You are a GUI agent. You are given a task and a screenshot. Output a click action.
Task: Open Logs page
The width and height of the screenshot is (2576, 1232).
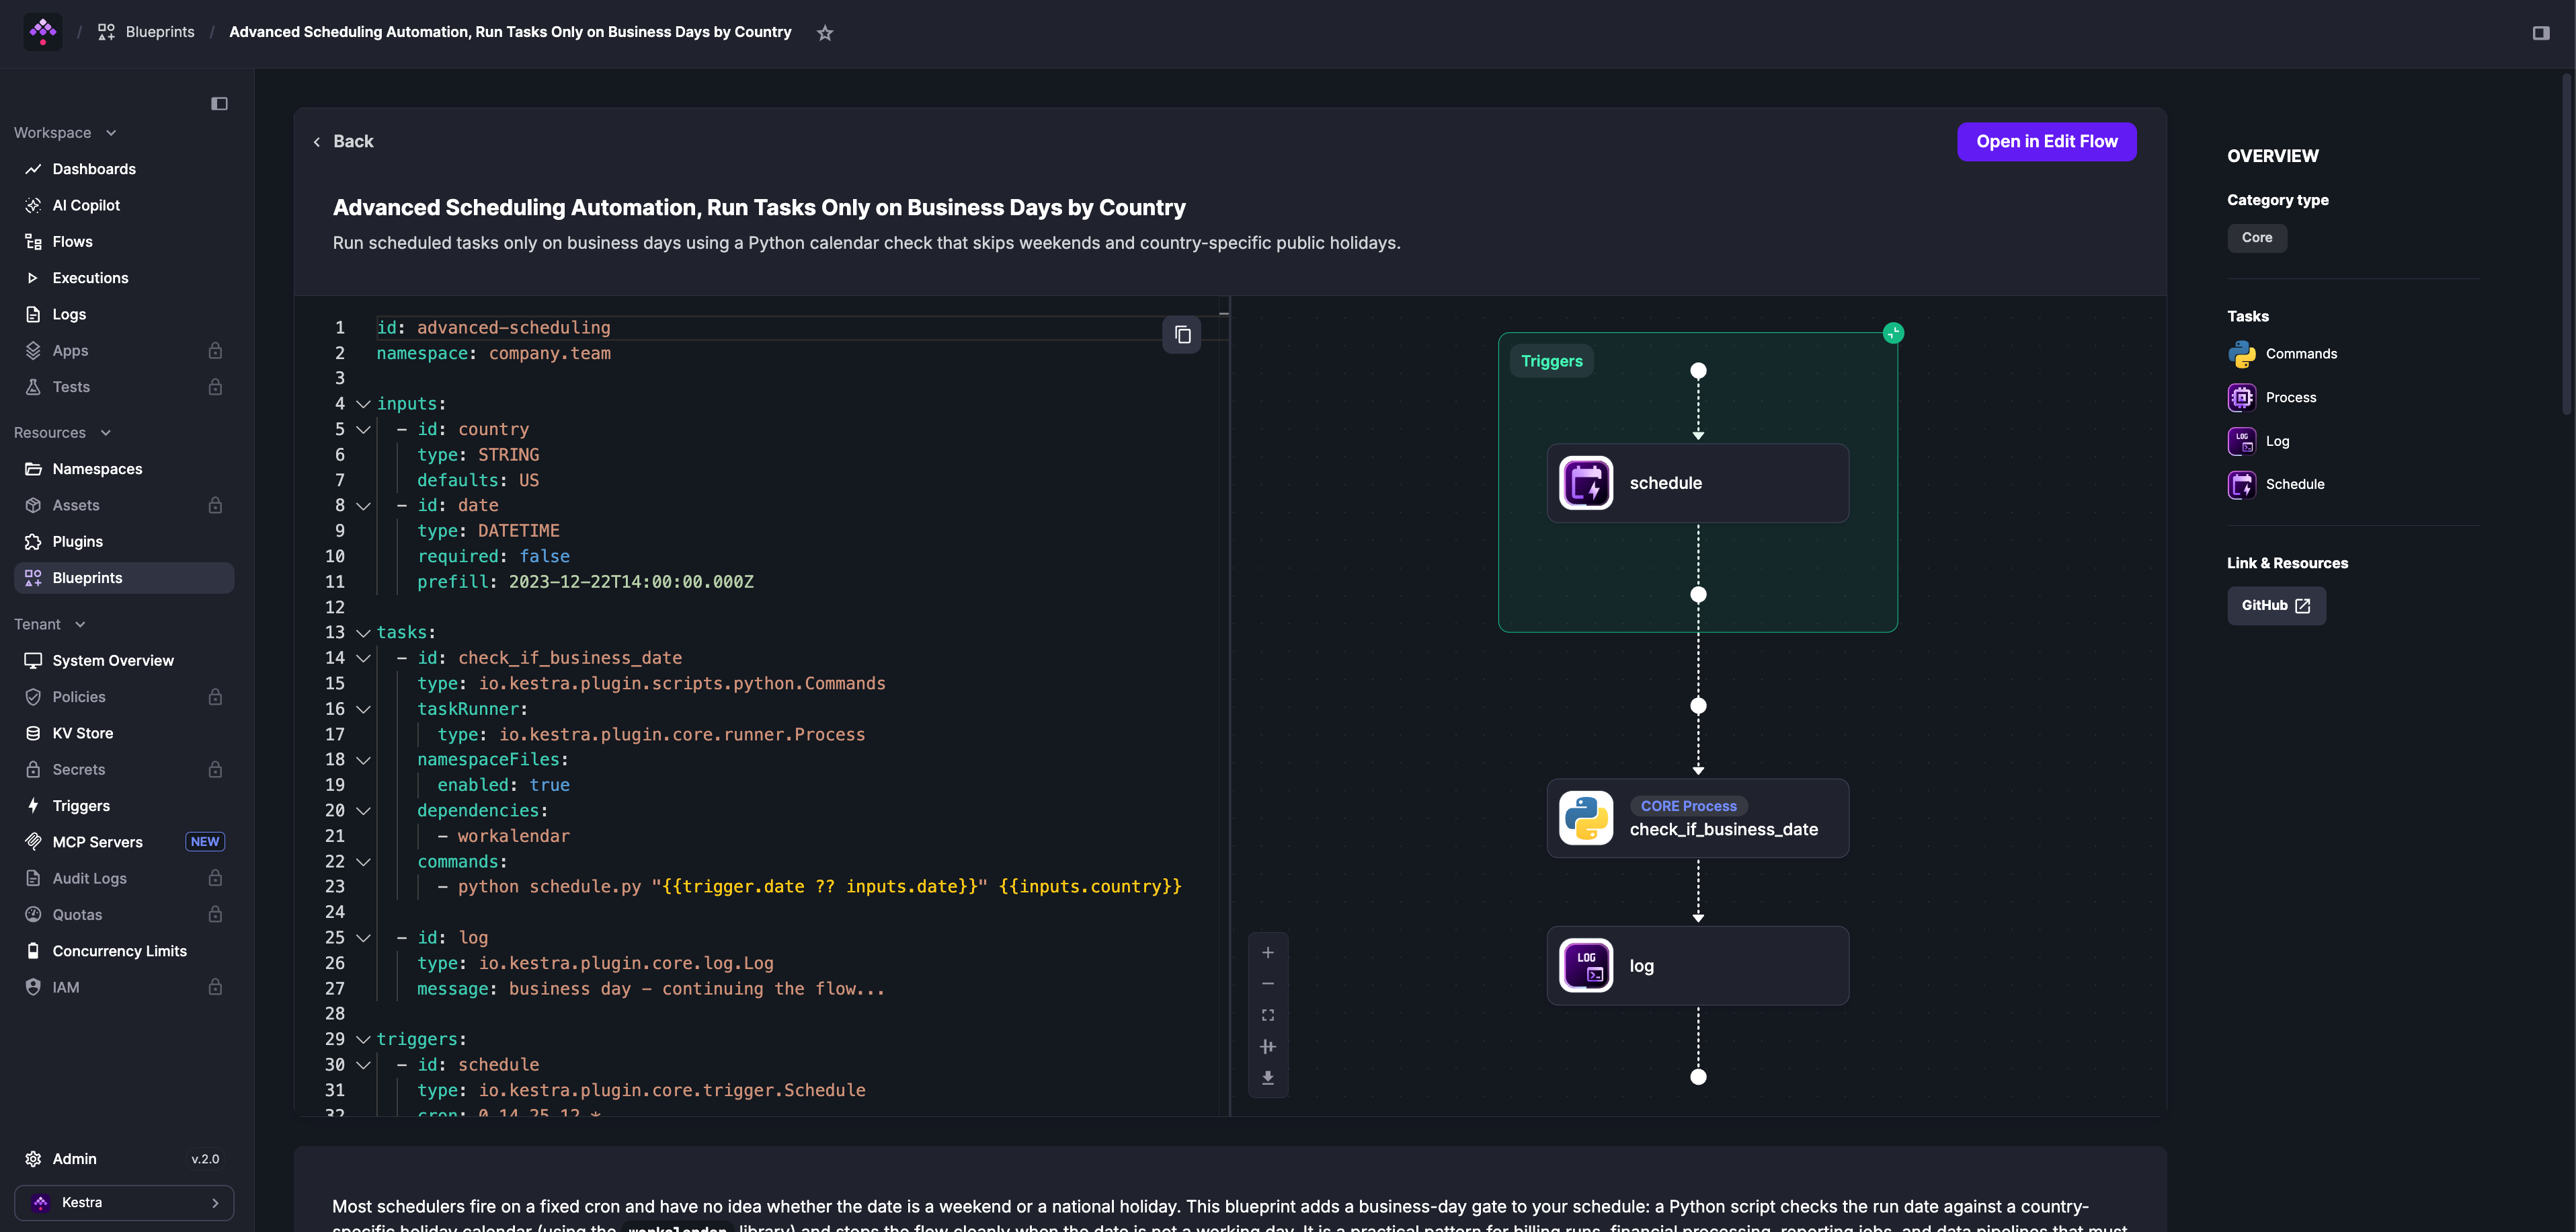point(124,314)
